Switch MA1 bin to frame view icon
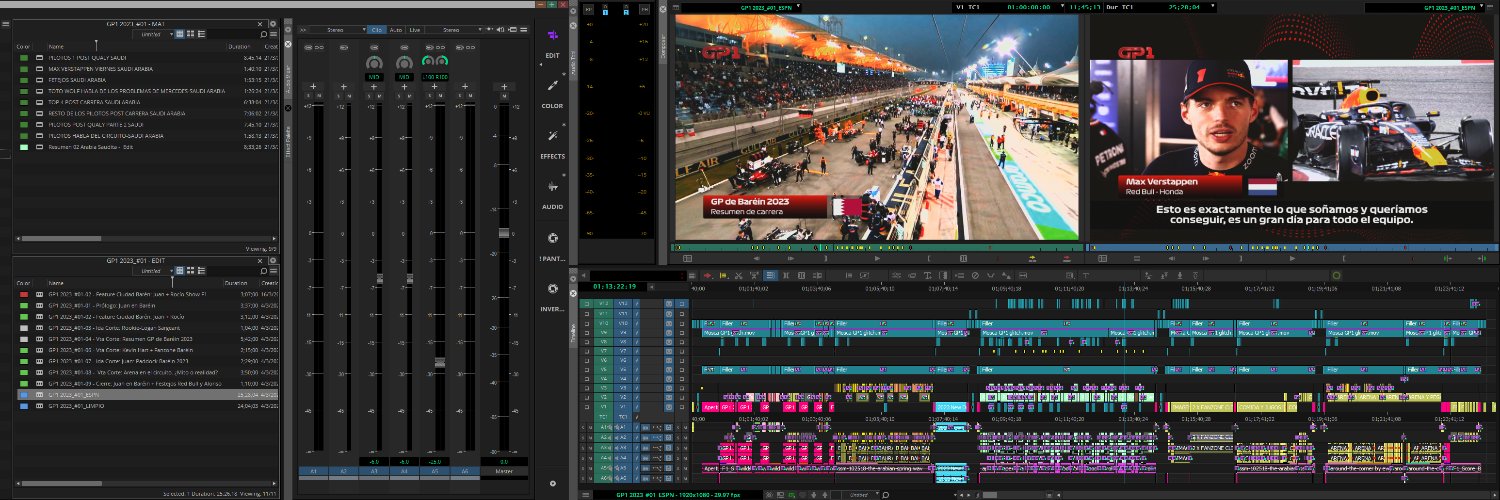The image size is (1500, 500). tap(190, 34)
